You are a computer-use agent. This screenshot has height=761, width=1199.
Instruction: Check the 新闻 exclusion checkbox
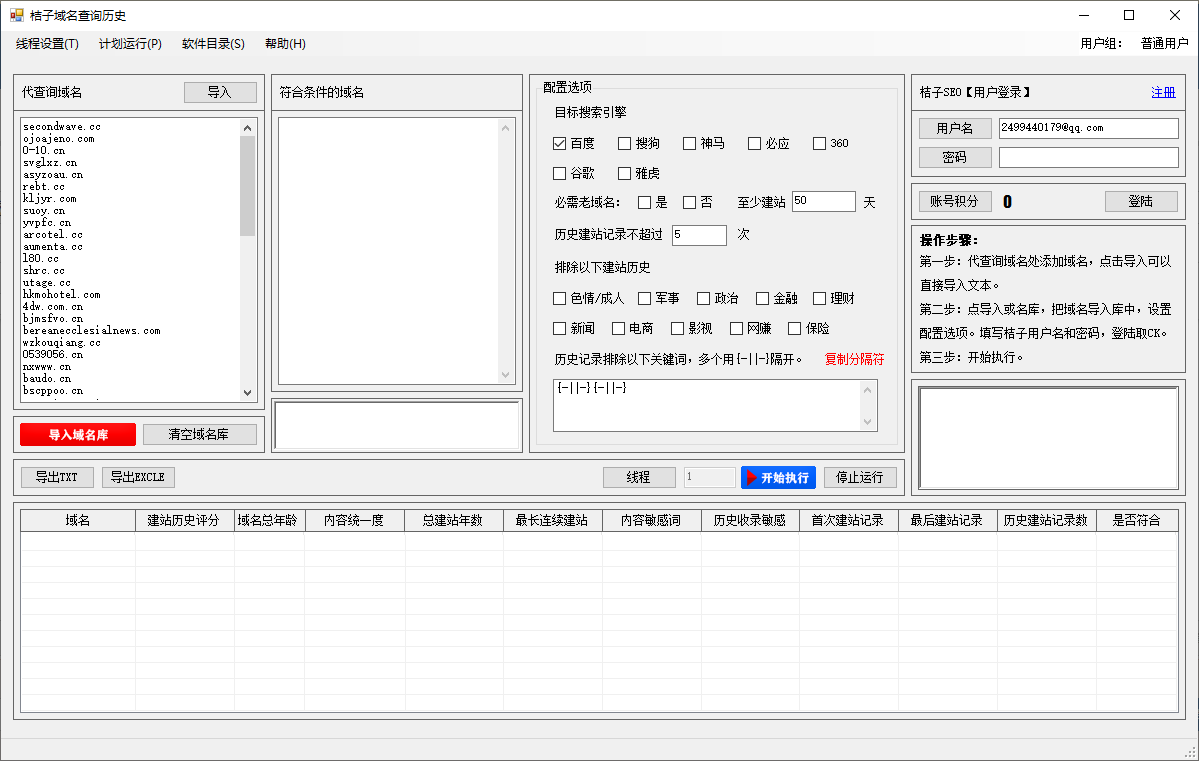point(560,328)
